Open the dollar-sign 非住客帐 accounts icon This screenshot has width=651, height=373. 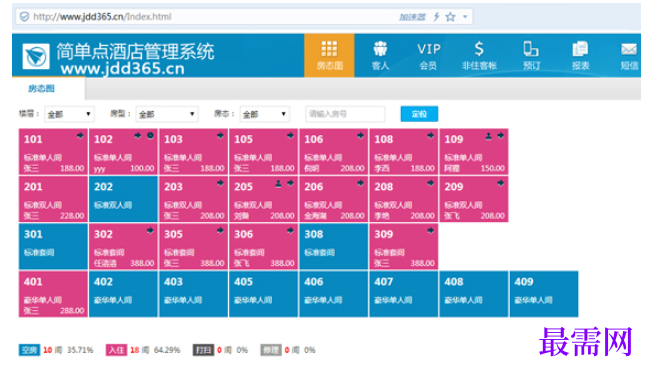click(x=479, y=56)
